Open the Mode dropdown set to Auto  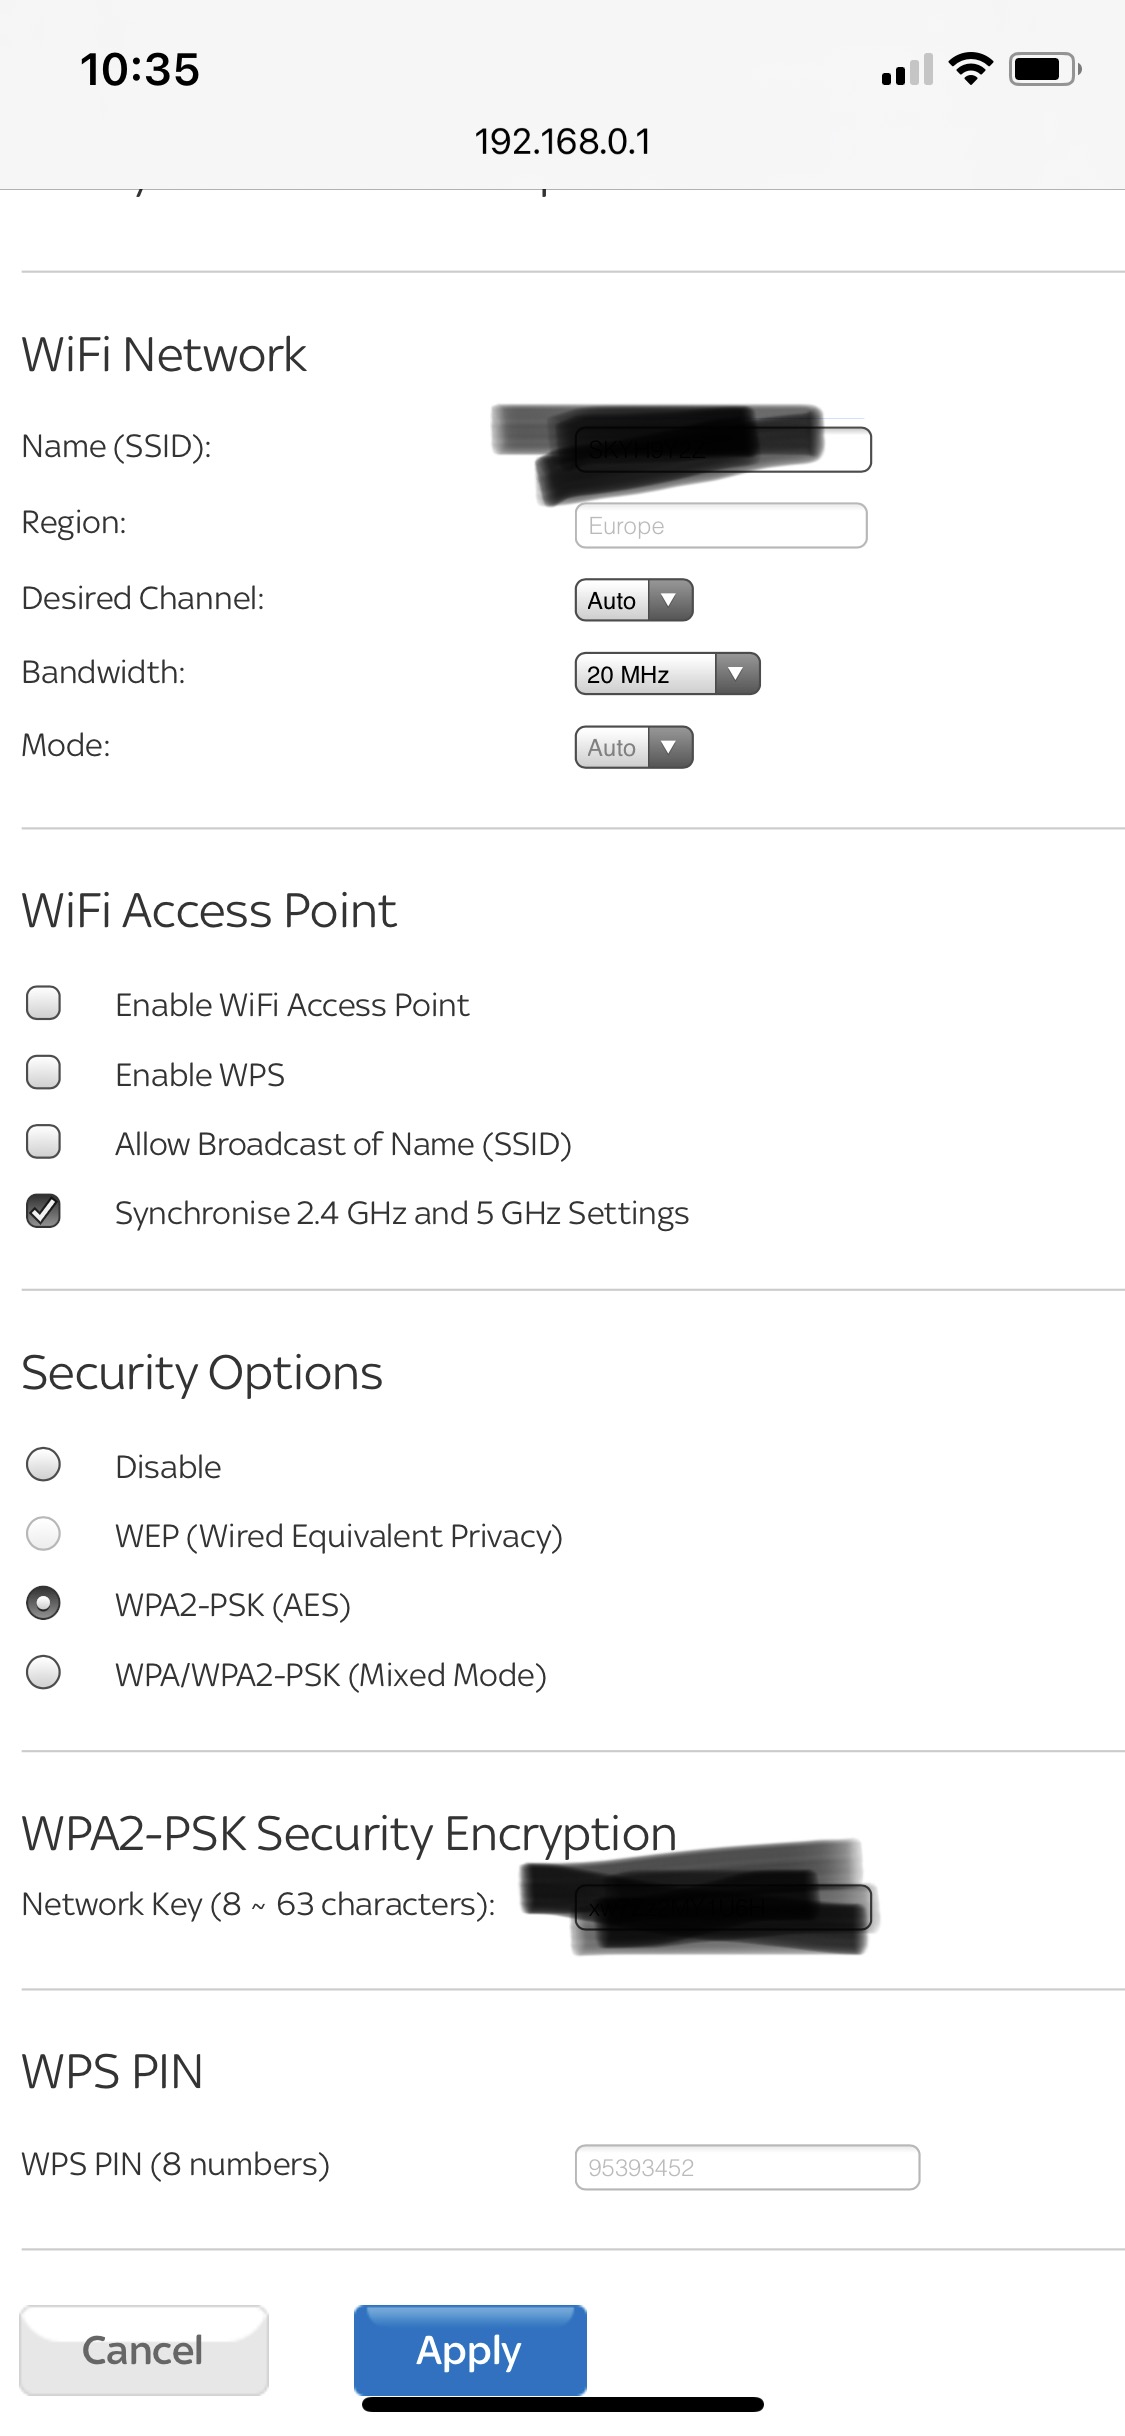click(x=632, y=747)
